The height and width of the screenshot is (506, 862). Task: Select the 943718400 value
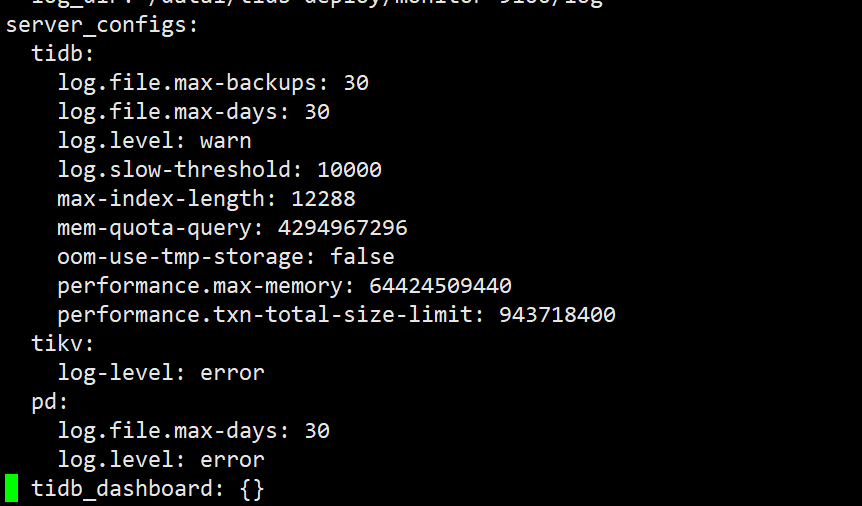coord(557,315)
